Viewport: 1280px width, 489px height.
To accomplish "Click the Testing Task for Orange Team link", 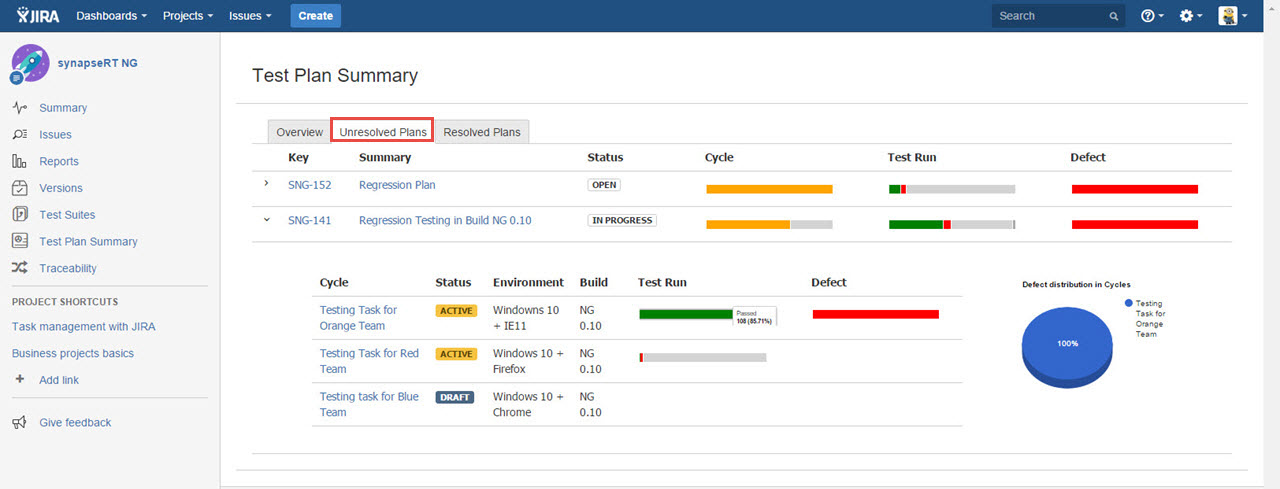I will [x=358, y=318].
